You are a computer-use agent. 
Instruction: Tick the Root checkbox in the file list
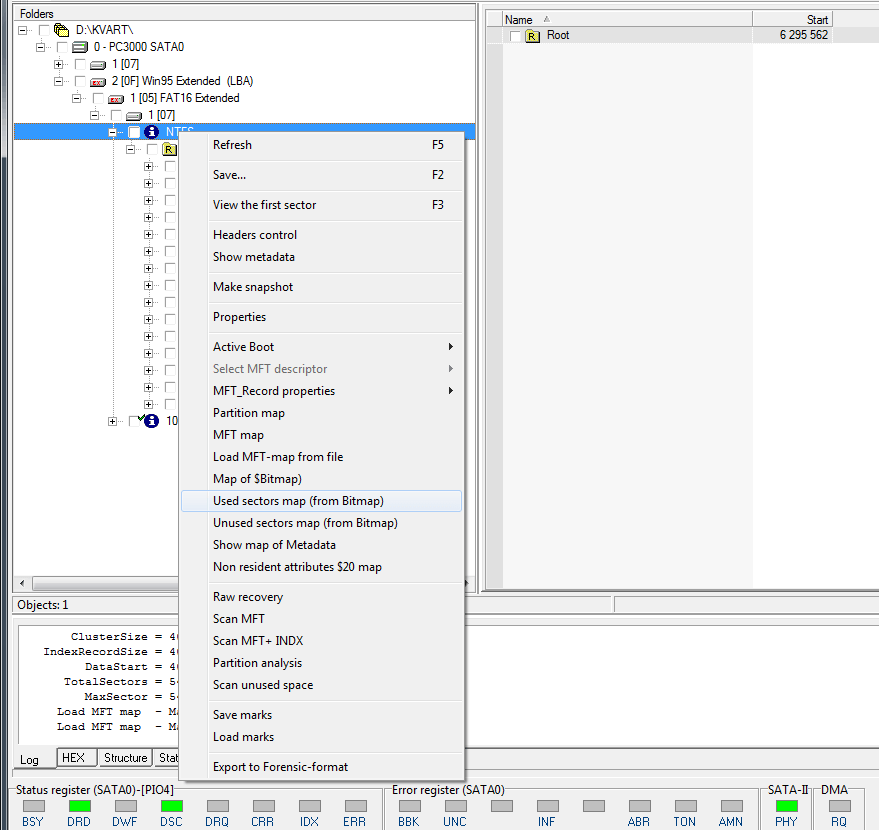(x=516, y=36)
